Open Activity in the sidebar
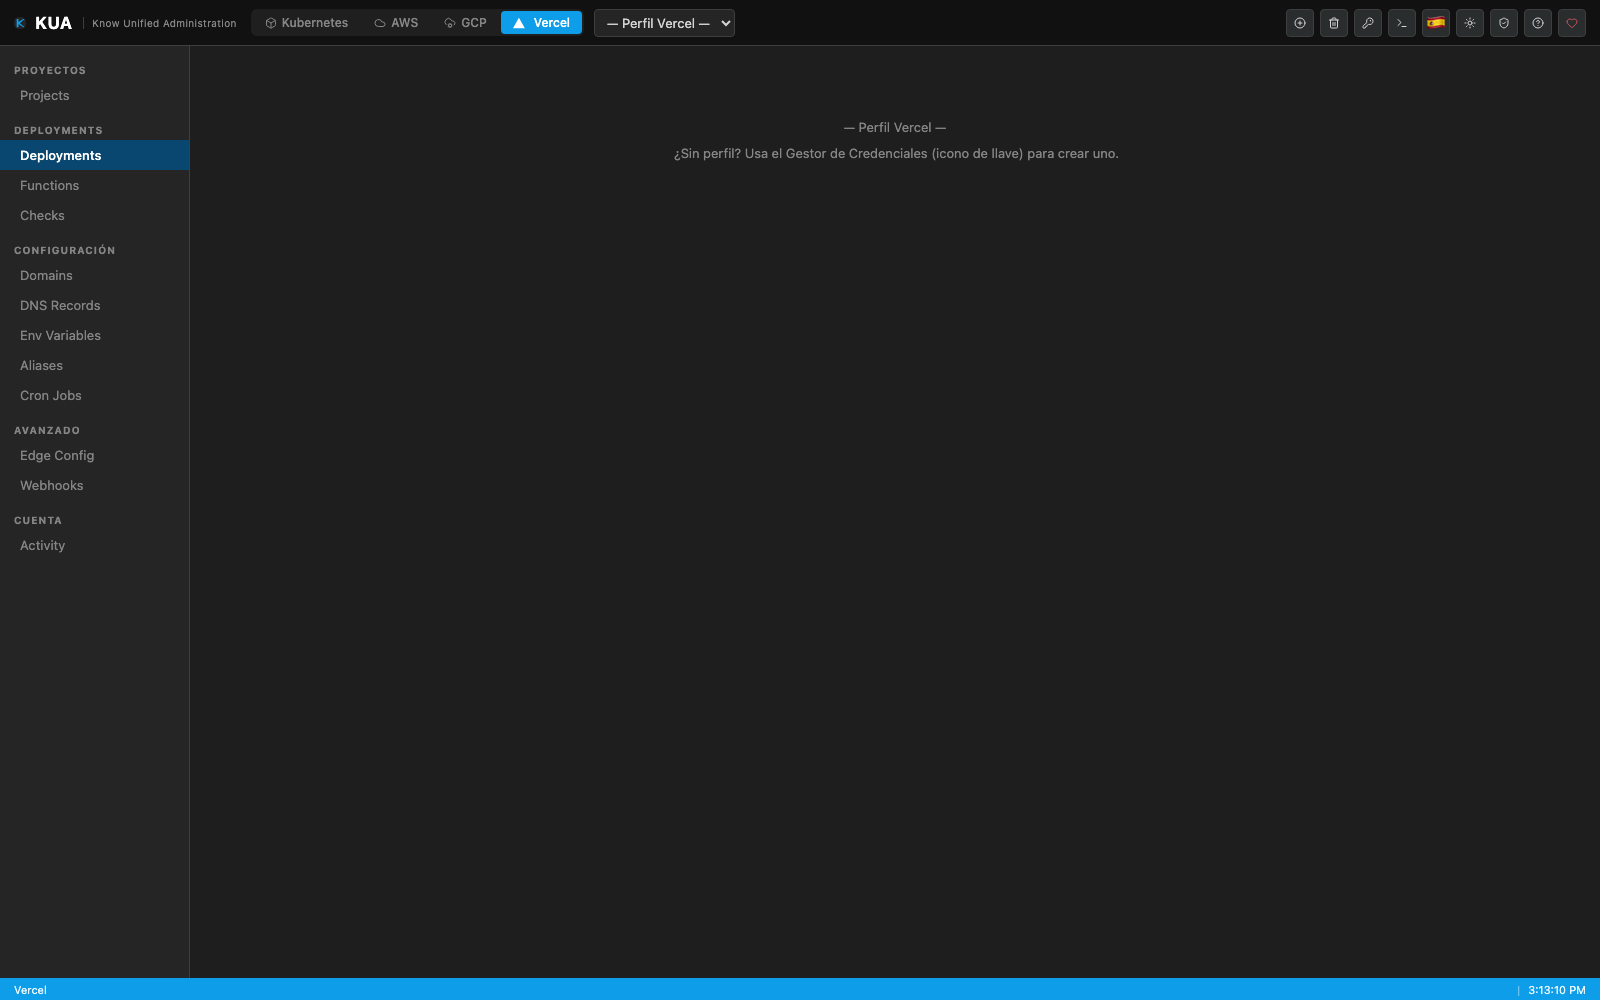Screen dimensions: 1600x1000 [94, 546]
